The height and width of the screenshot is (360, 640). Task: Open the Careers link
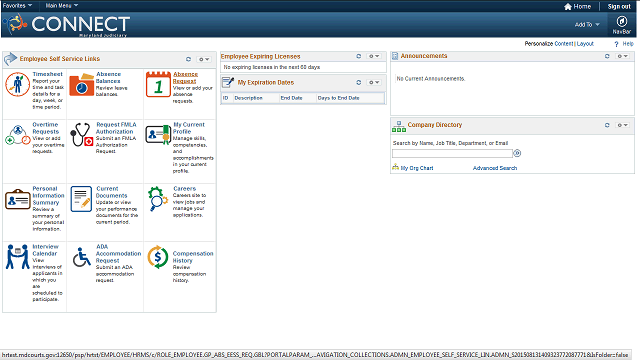(184, 189)
